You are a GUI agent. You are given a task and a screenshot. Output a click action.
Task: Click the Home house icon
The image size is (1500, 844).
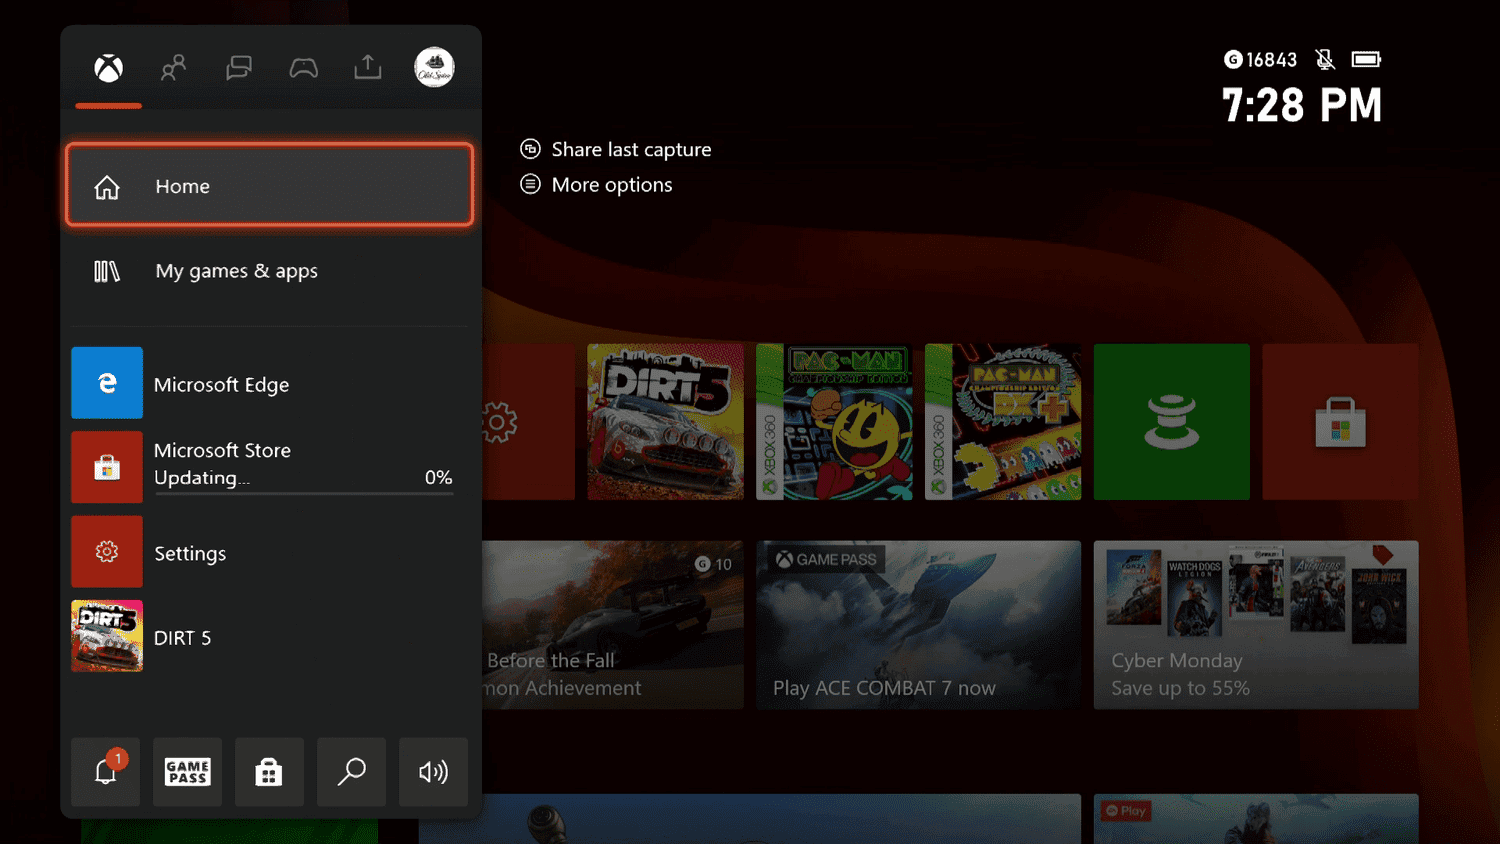coord(107,187)
